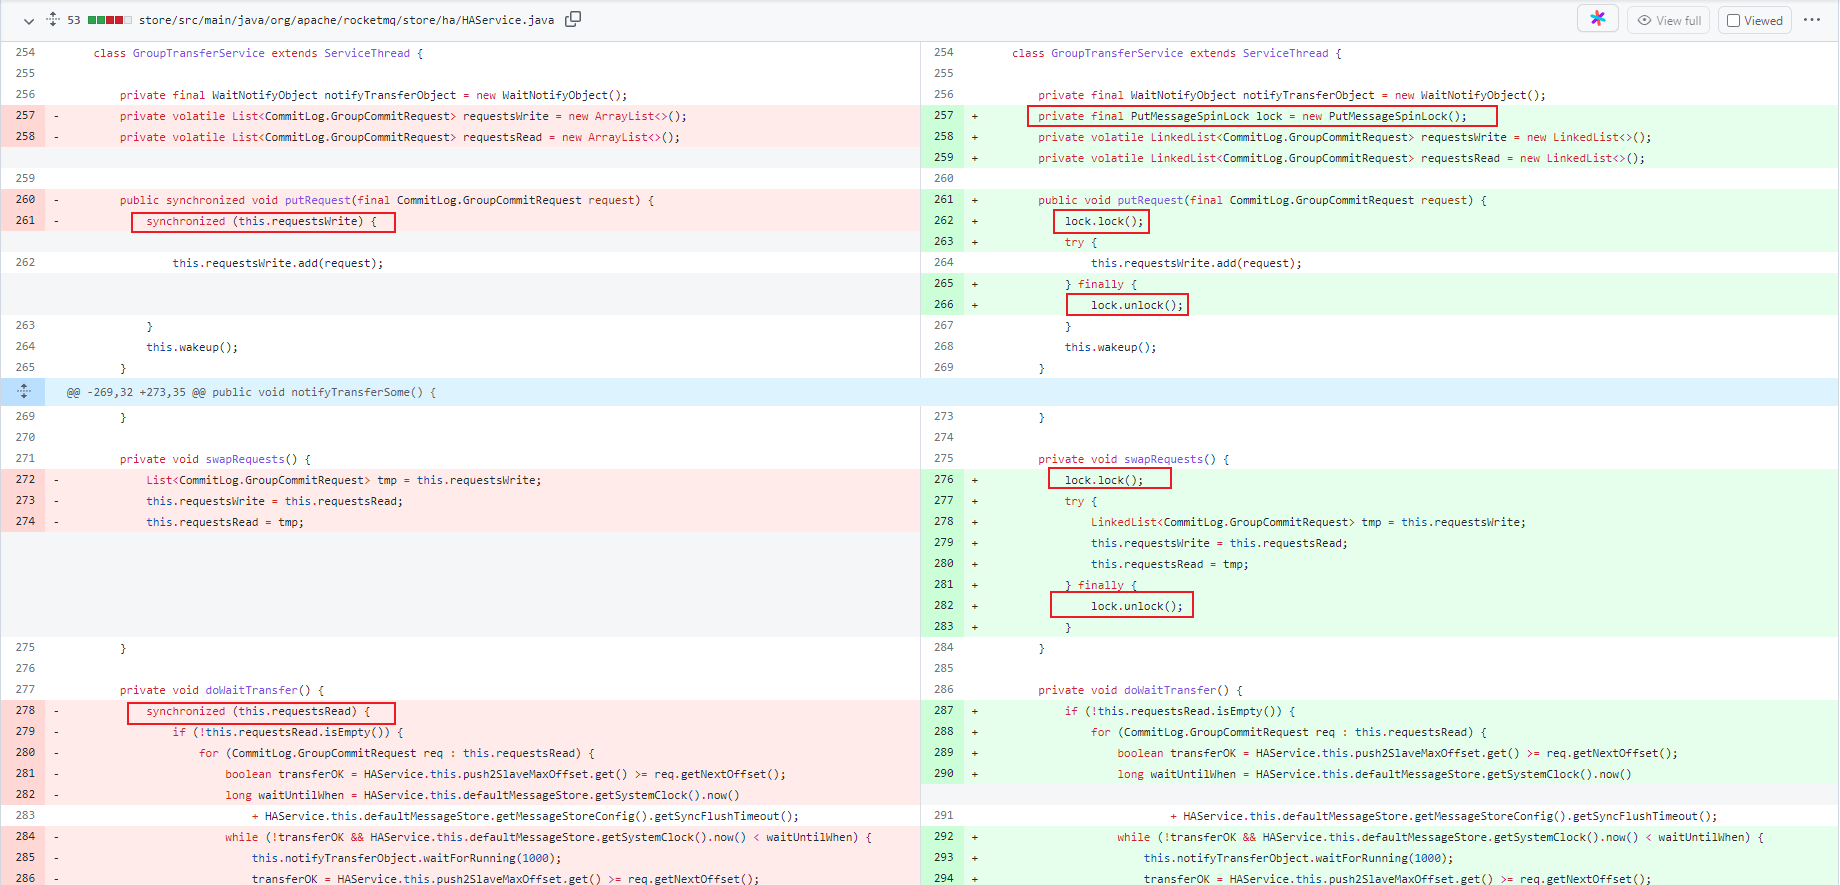Select added line with PutMessageSpinLock declaration
1840x885 pixels.
pyautogui.click(x=1252, y=116)
